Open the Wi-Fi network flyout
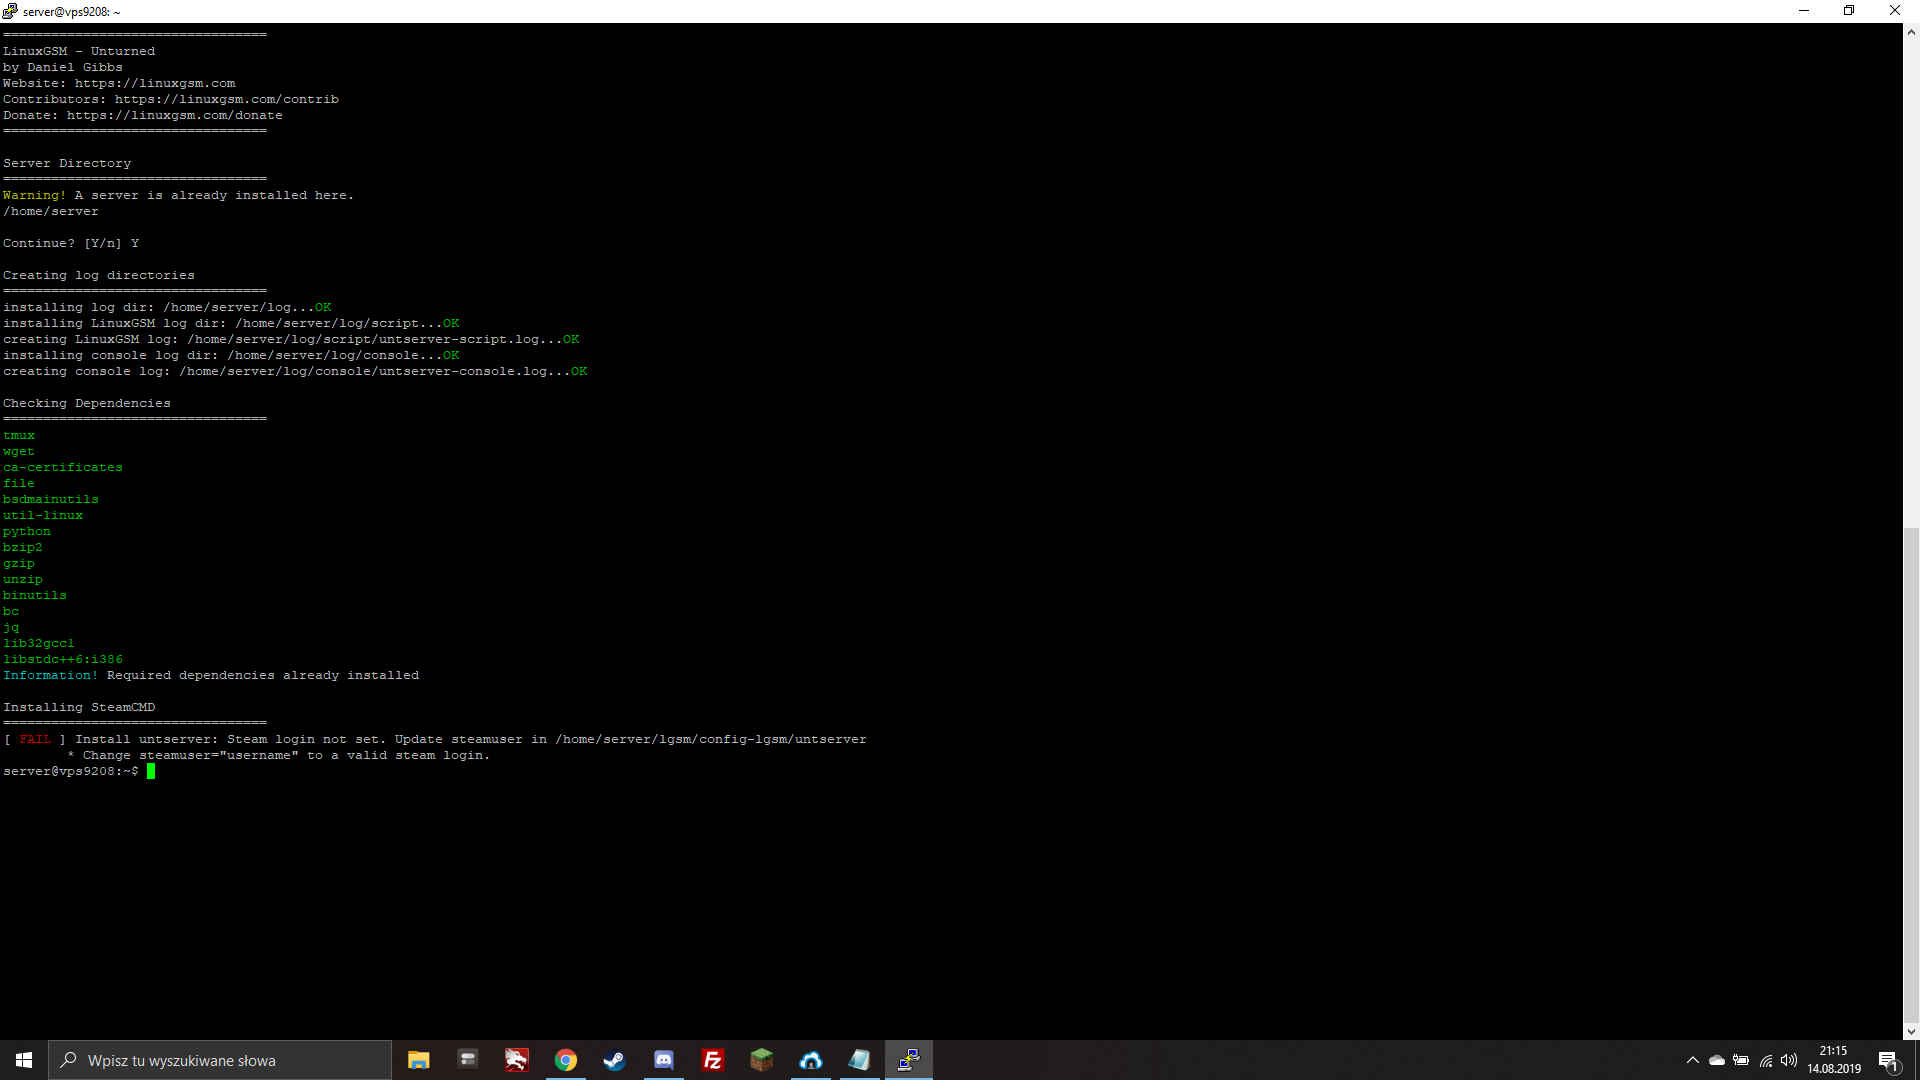Viewport: 1920px width, 1080px height. pyautogui.click(x=1766, y=1060)
